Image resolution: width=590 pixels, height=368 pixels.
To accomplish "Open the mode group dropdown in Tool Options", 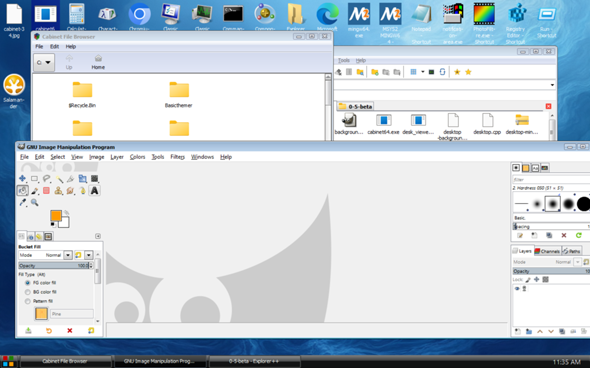I will tap(88, 255).
